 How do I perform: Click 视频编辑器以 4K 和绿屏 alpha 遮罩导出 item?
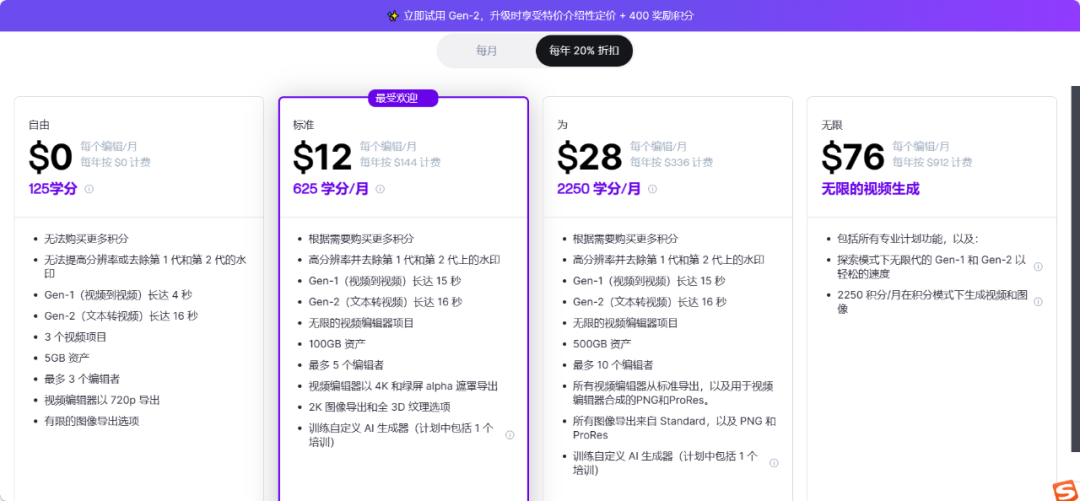pyautogui.click(x=404, y=386)
